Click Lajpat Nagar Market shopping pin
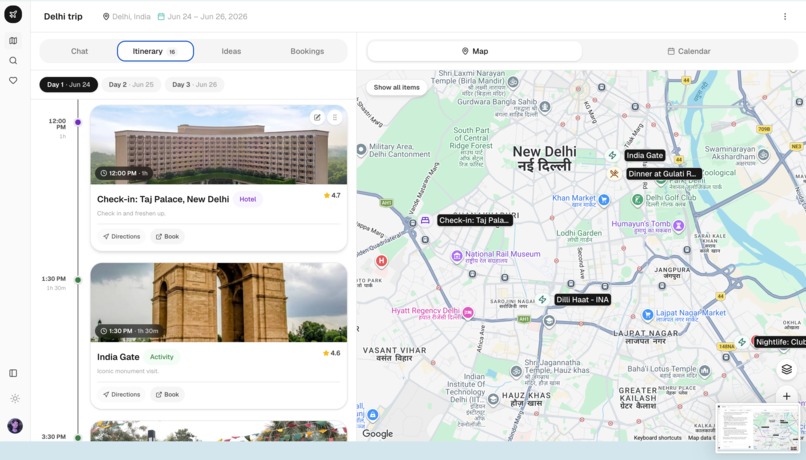This screenshot has width=806, height=460. (x=648, y=314)
